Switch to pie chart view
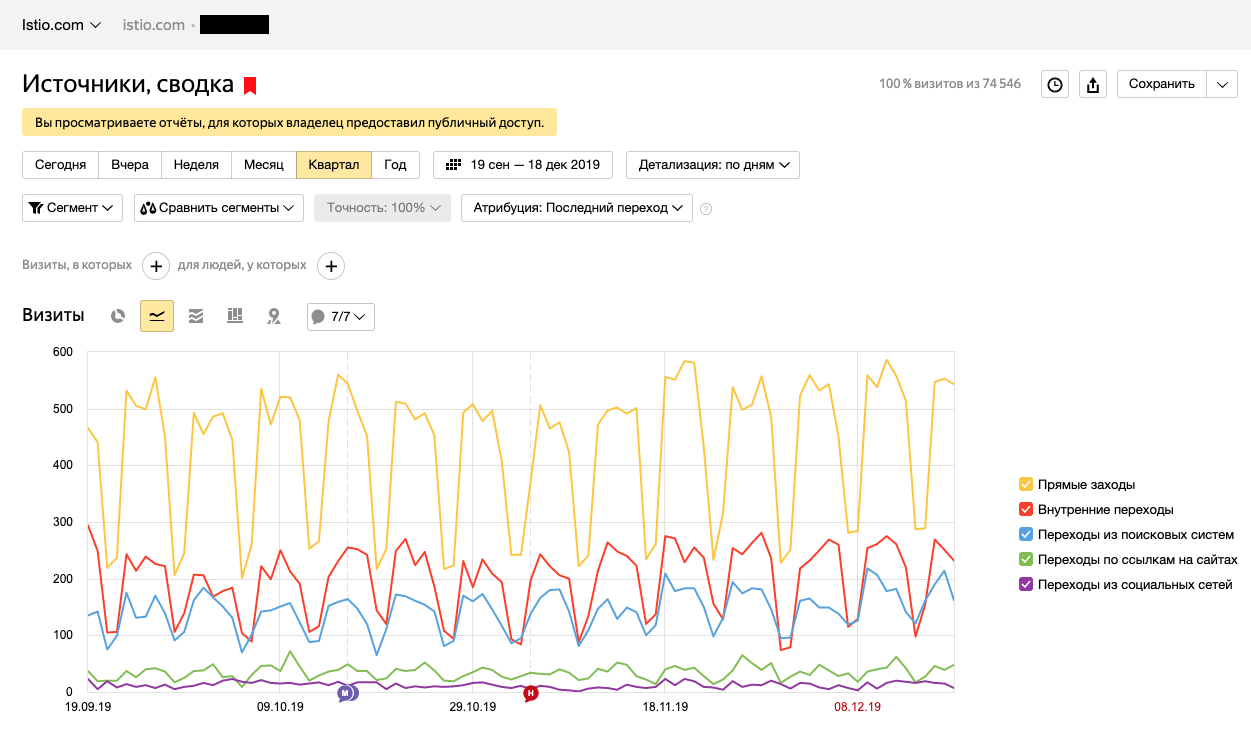The image size is (1251, 740). (118, 316)
